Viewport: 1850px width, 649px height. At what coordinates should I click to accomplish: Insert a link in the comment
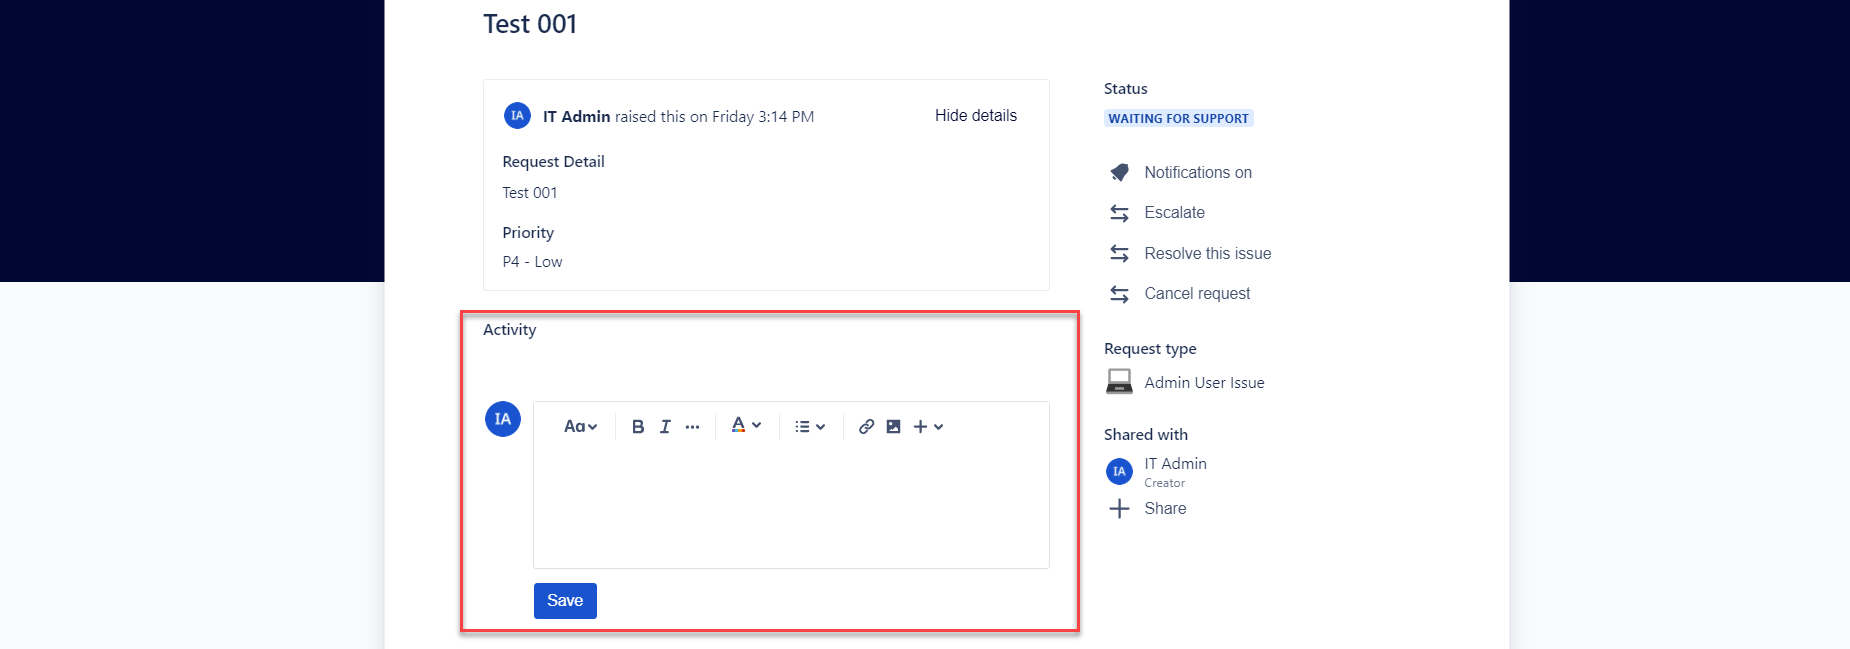[866, 427]
